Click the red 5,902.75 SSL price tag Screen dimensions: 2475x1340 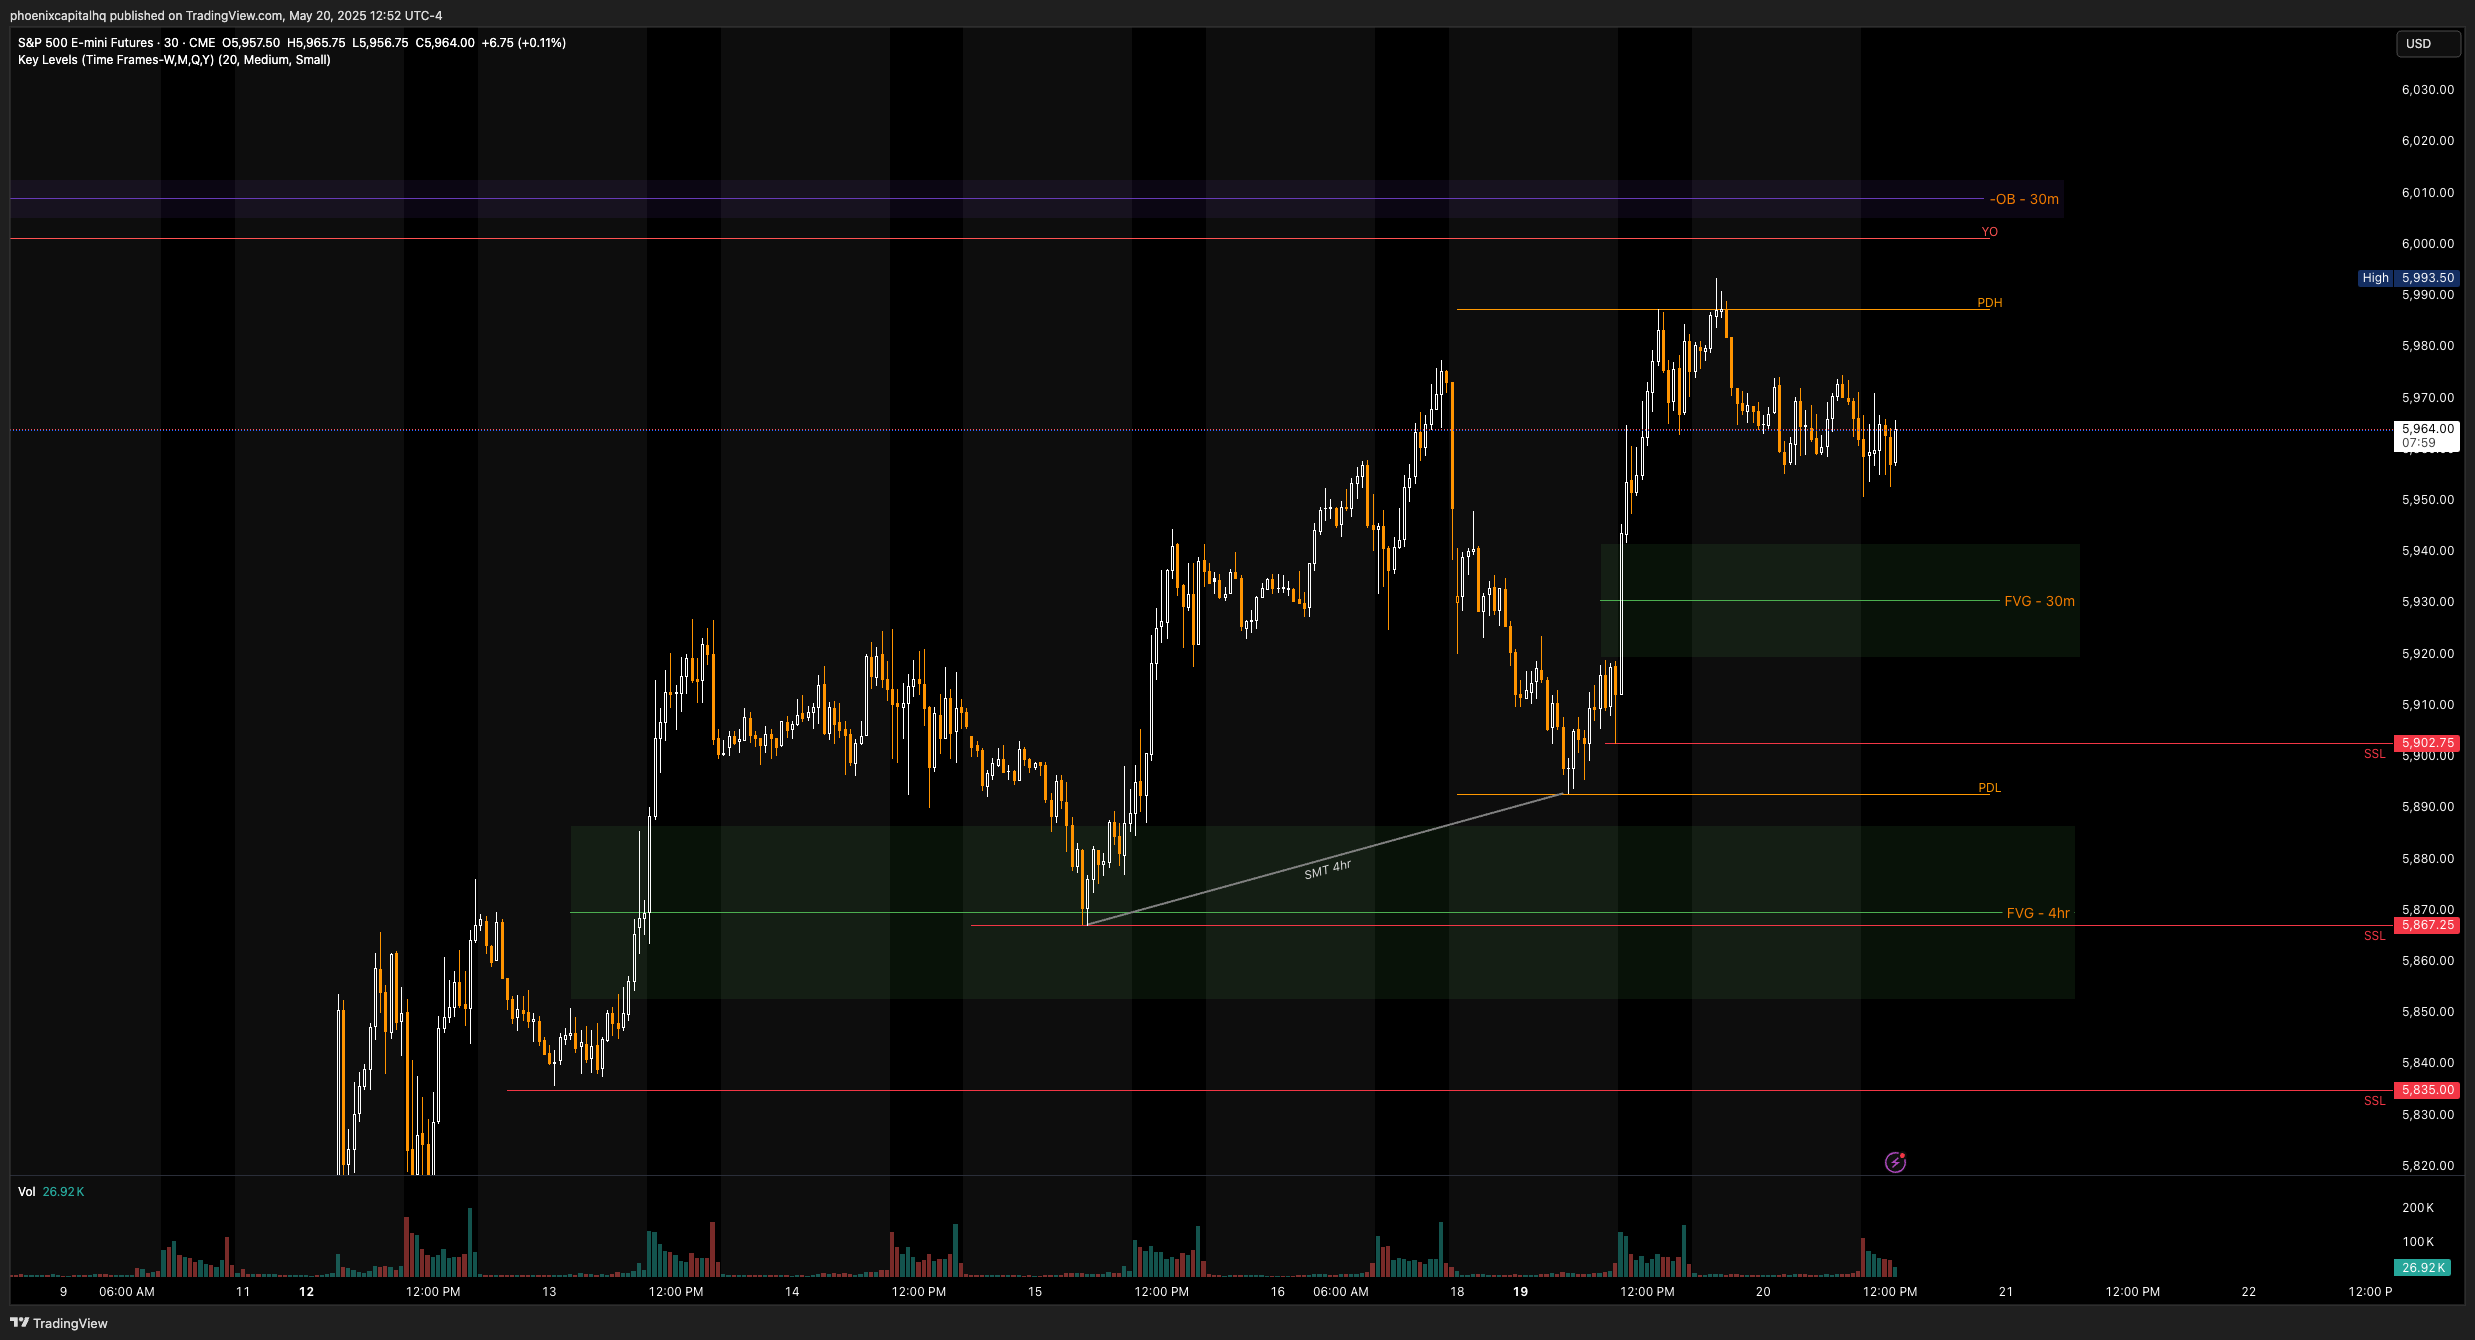(2427, 743)
